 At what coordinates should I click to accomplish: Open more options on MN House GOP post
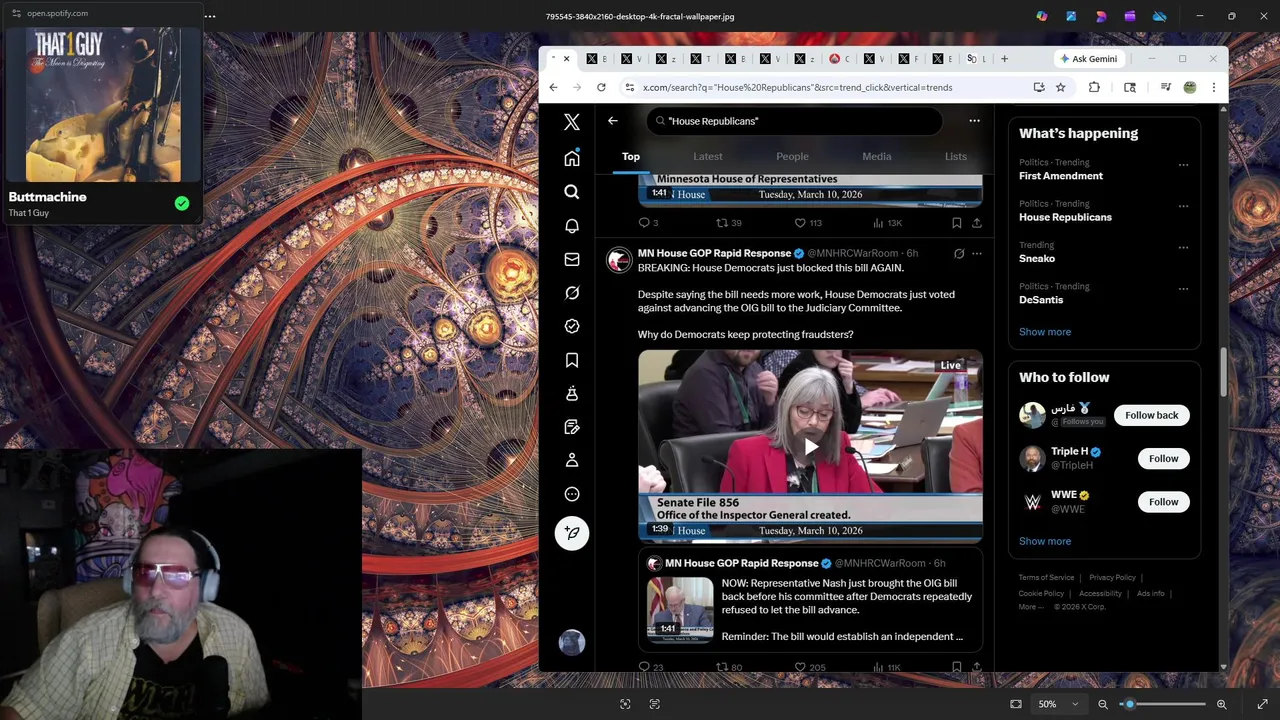tap(977, 254)
